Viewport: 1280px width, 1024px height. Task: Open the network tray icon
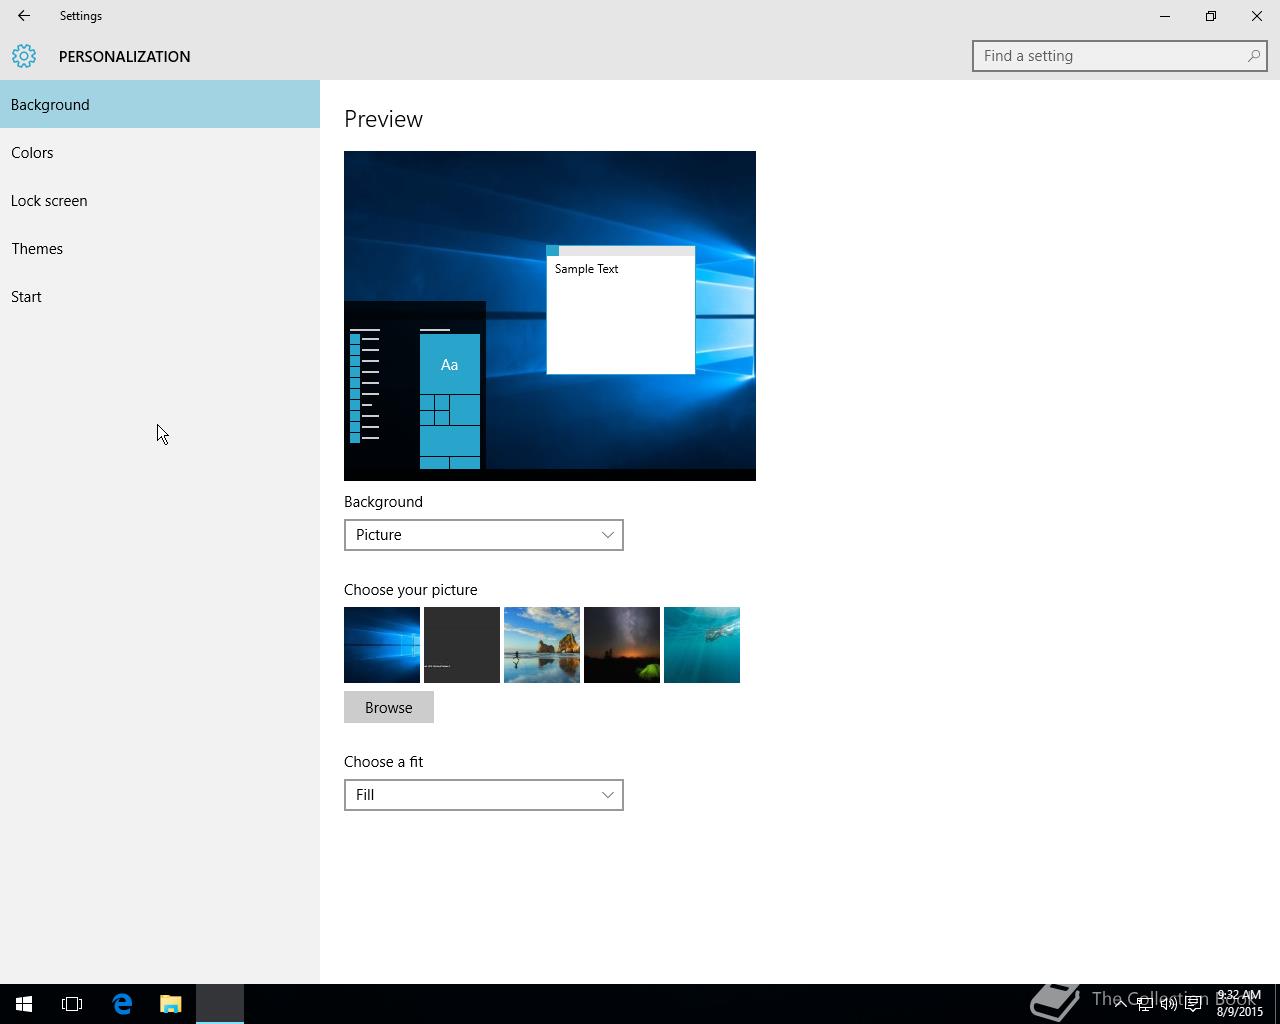click(x=1144, y=1004)
